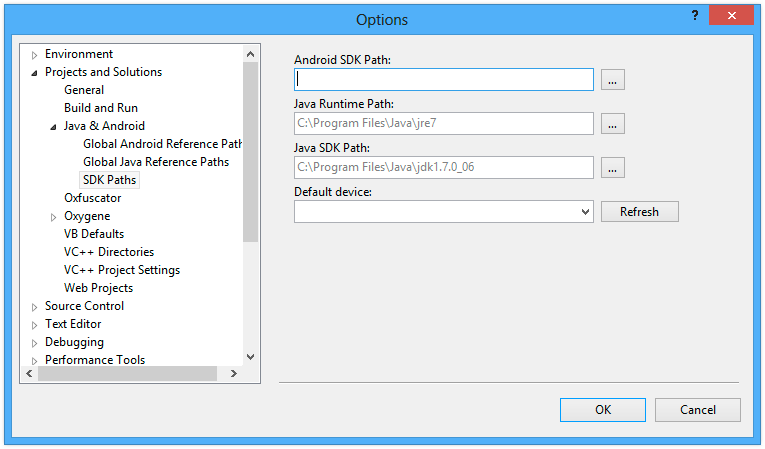Confirm options with the OK button
Viewport: 765px width, 449px height.
pyautogui.click(x=603, y=410)
